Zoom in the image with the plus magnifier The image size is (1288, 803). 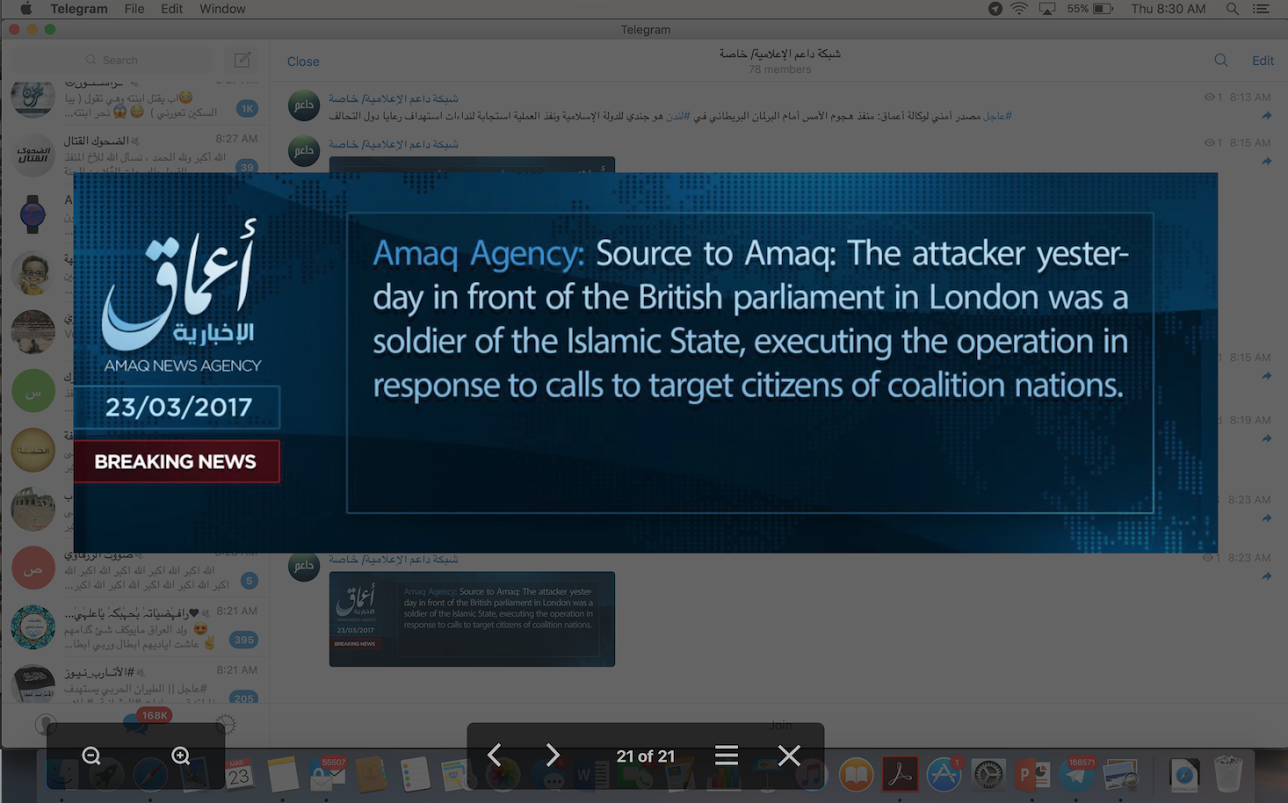click(180, 756)
